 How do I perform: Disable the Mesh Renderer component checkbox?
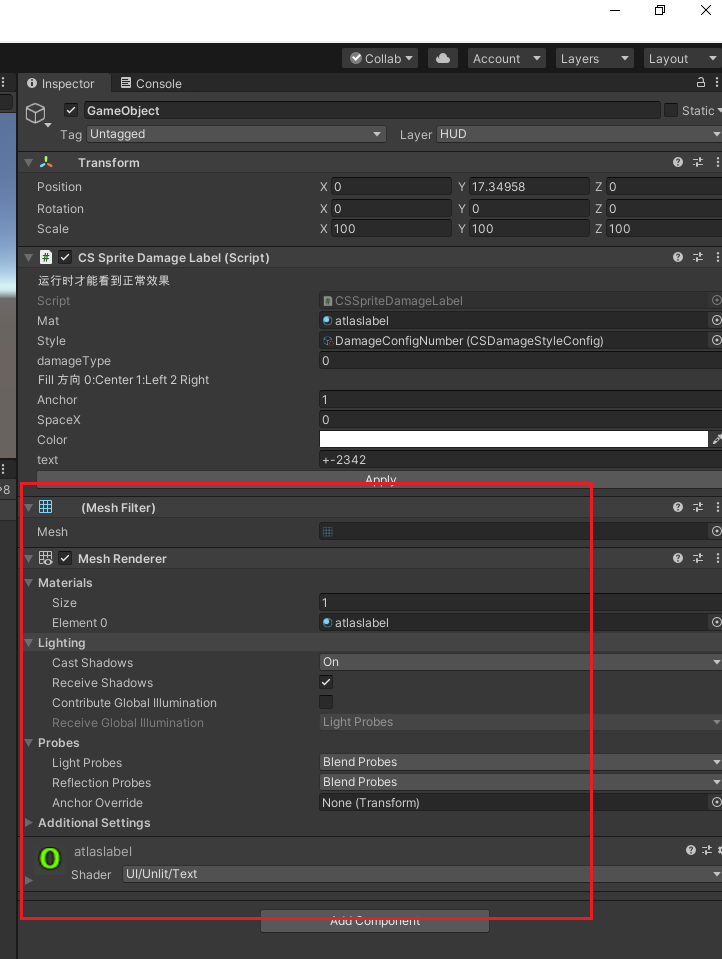(65, 559)
